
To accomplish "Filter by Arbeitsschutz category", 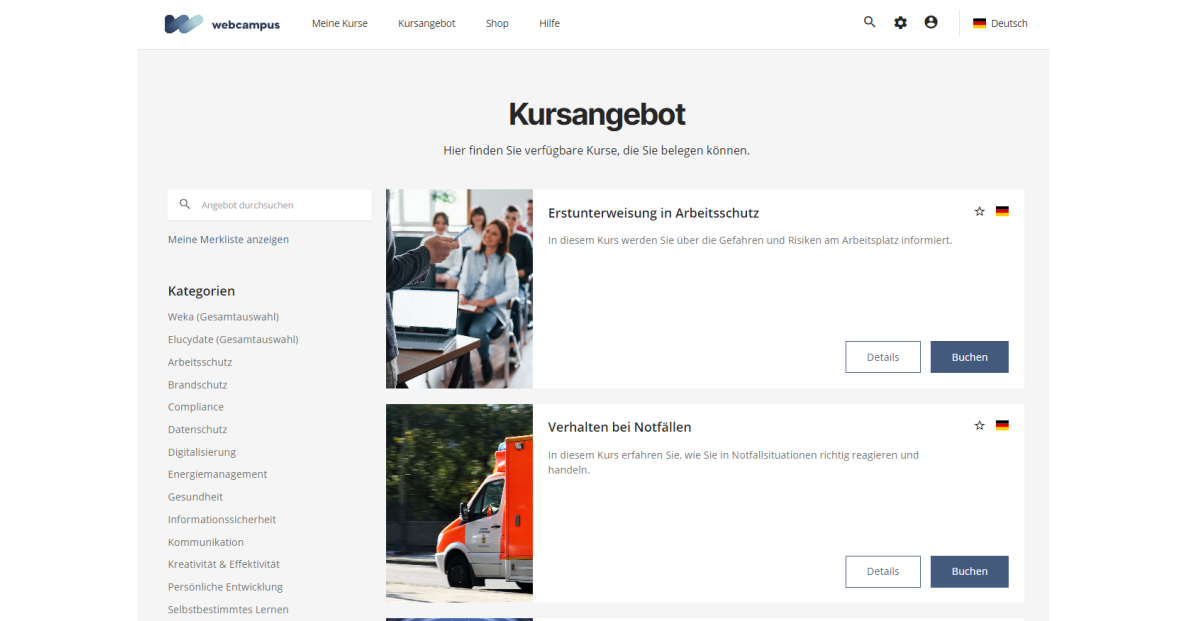I will [x=200, y=362].
